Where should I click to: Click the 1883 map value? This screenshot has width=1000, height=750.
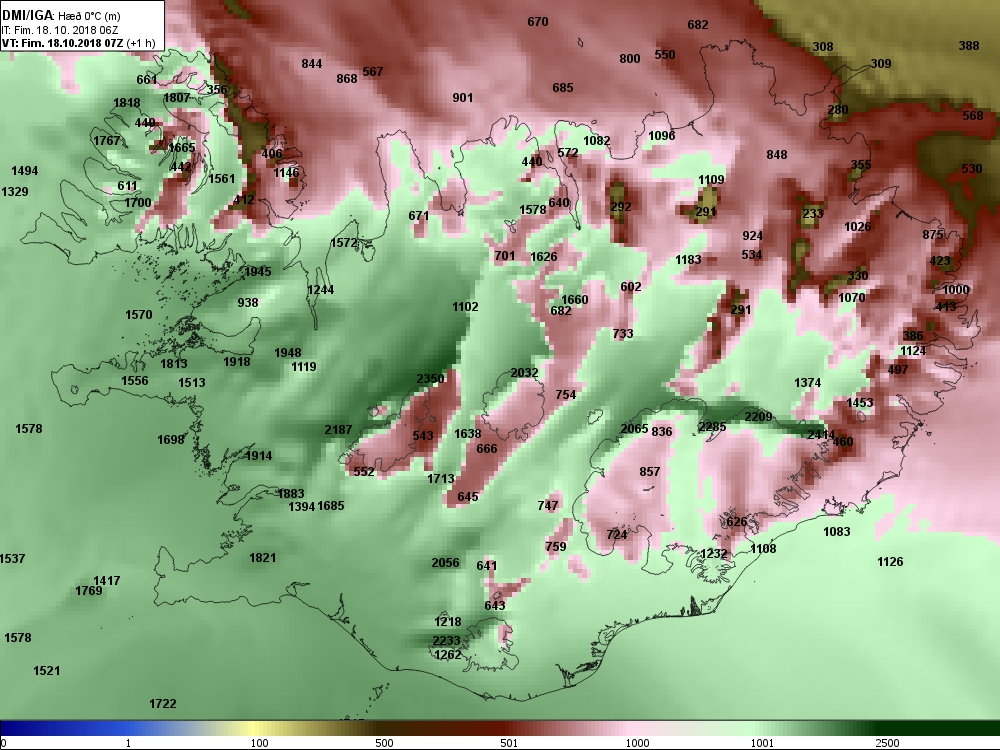tap(291, 494)
